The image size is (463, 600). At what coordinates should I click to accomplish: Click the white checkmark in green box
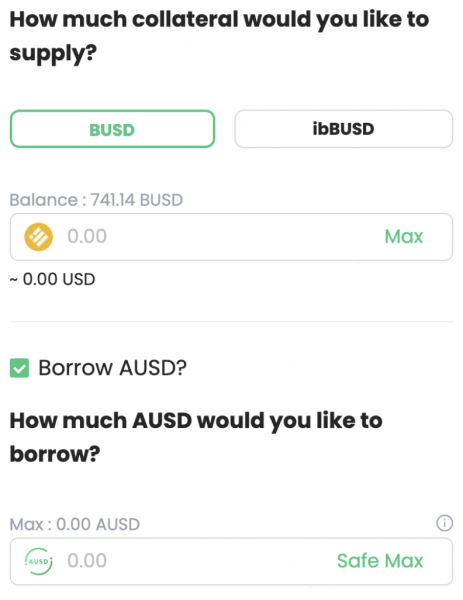[x=20, y=369]
